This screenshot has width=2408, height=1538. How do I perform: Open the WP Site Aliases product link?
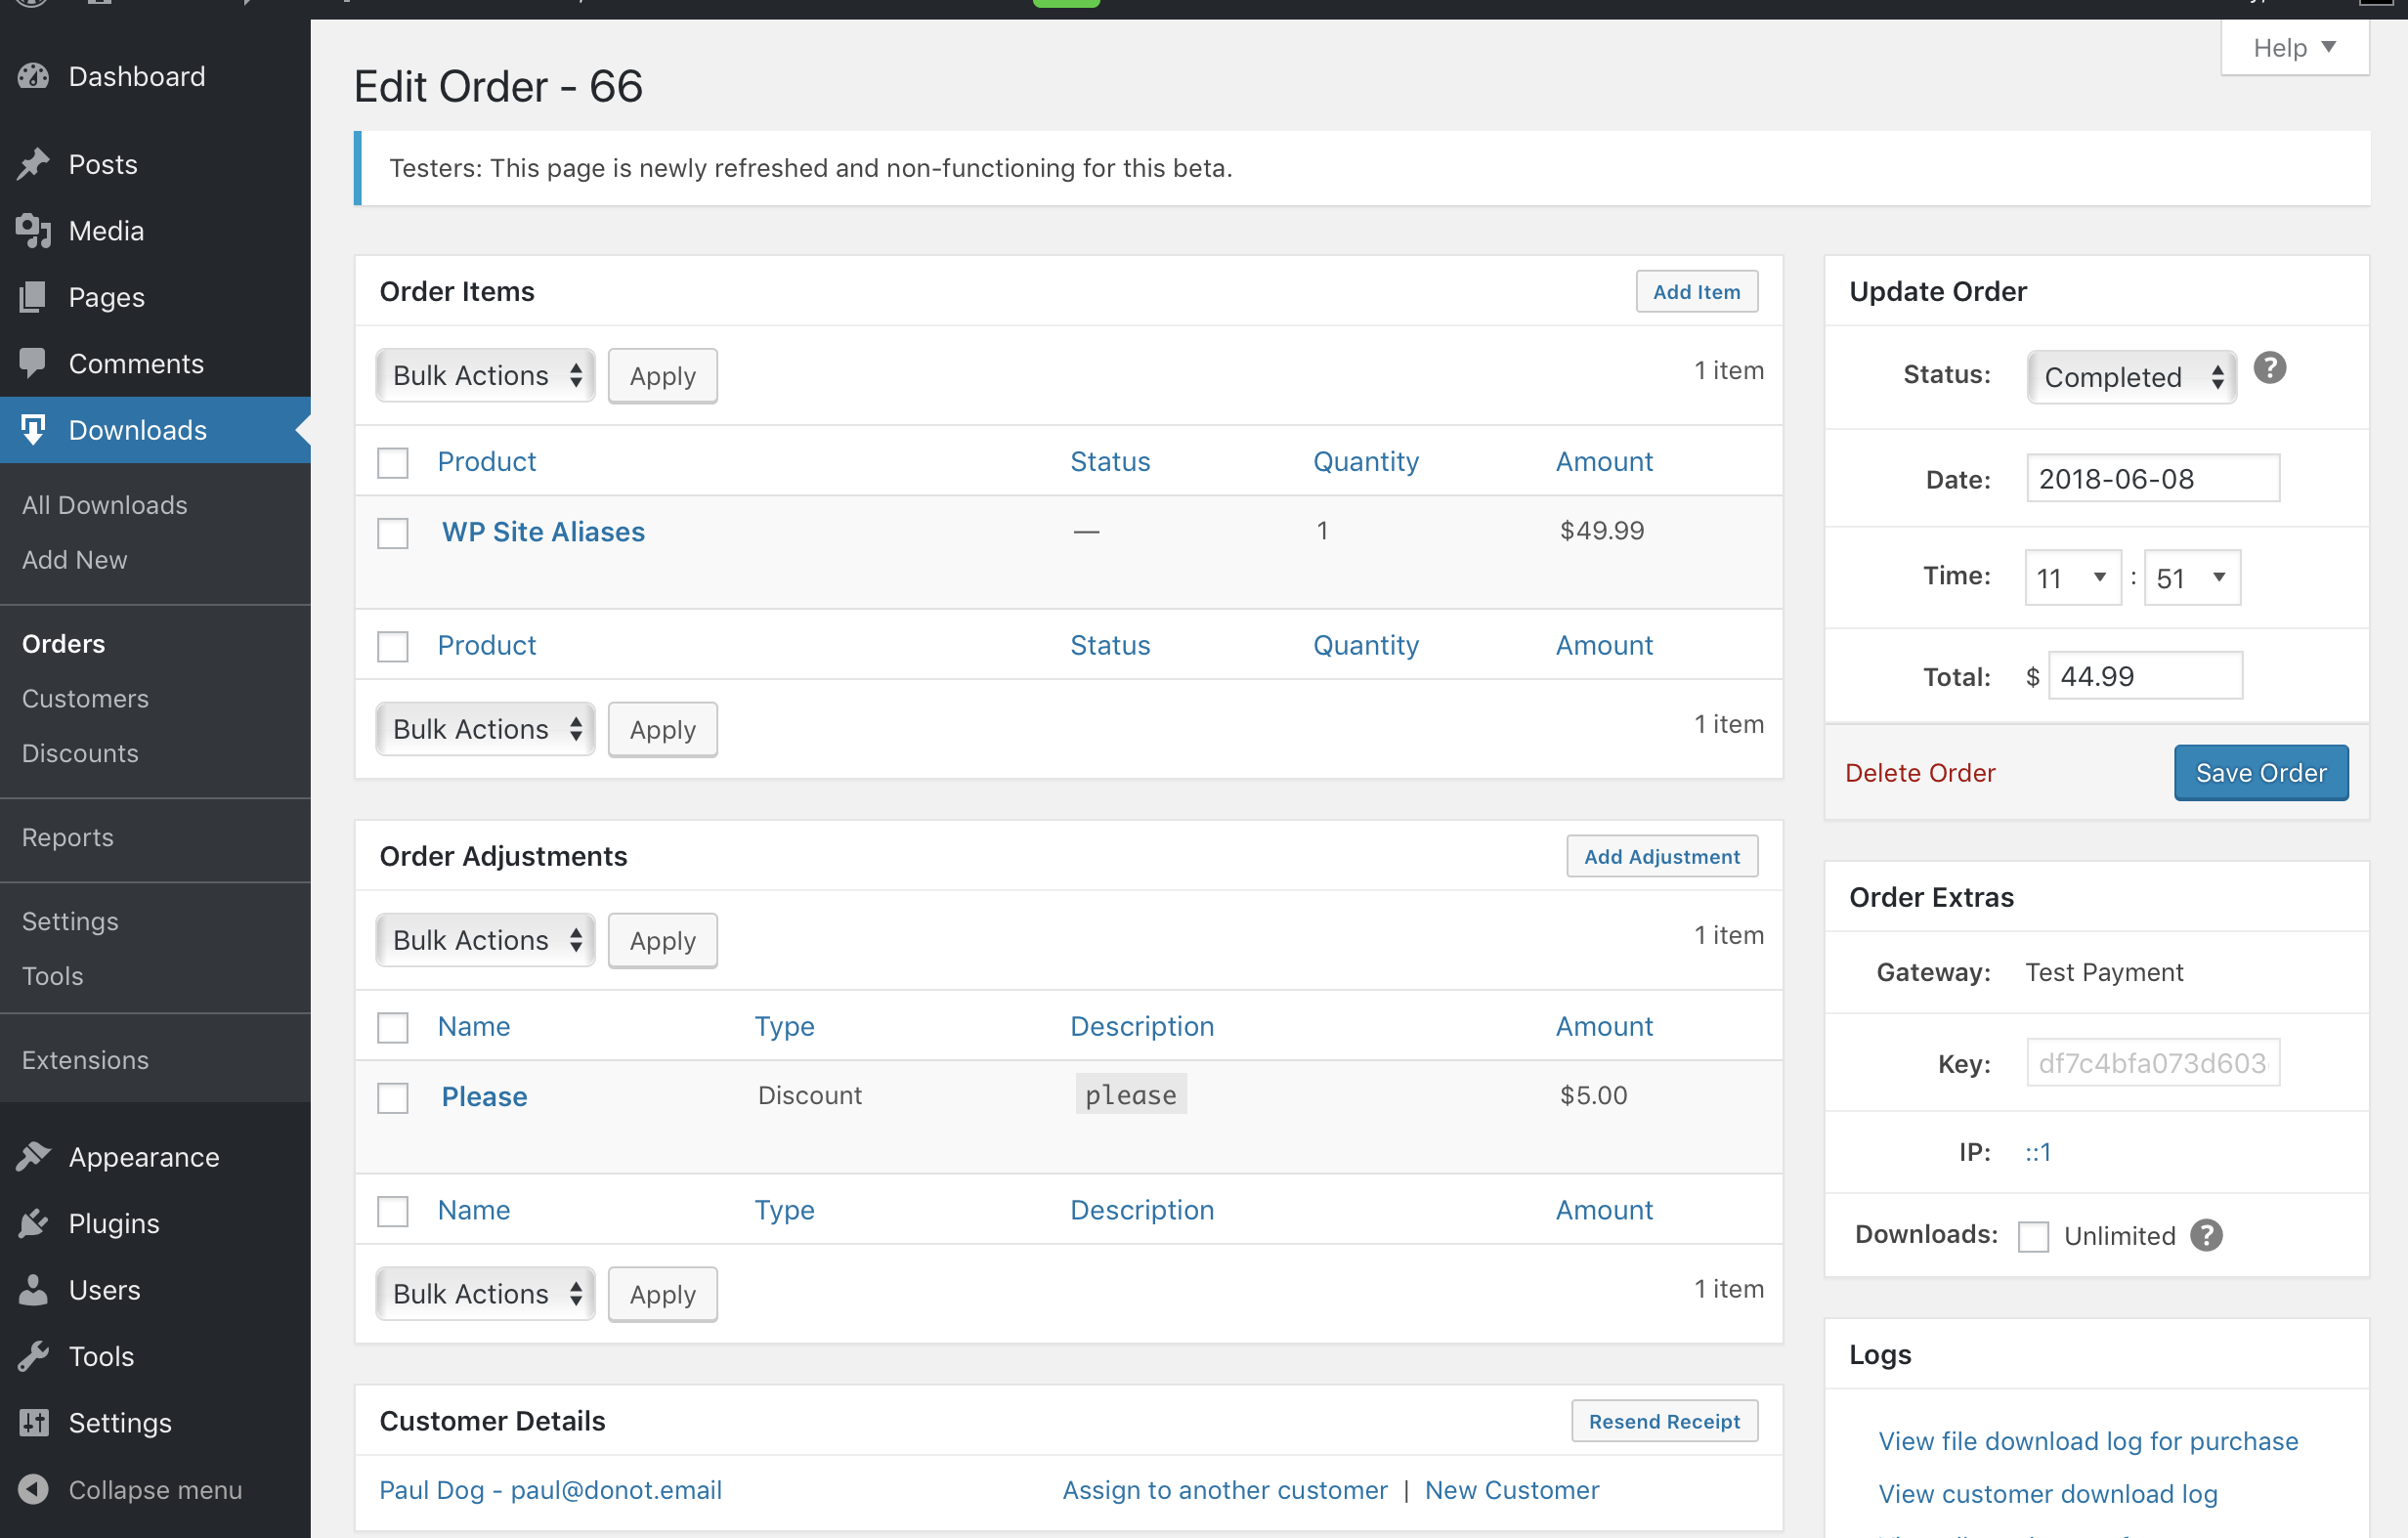click(x=543, y=532)
